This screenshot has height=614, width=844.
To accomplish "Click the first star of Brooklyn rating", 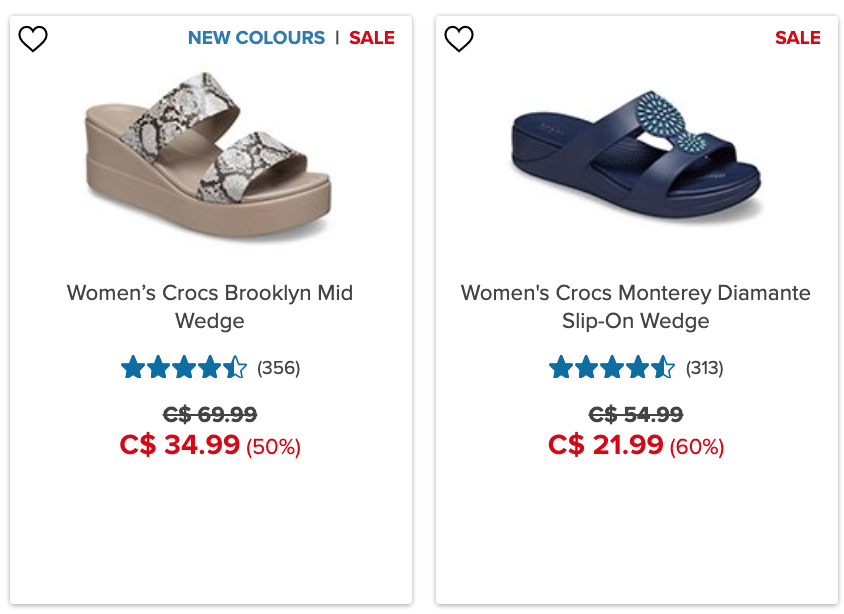I will 132,368.
